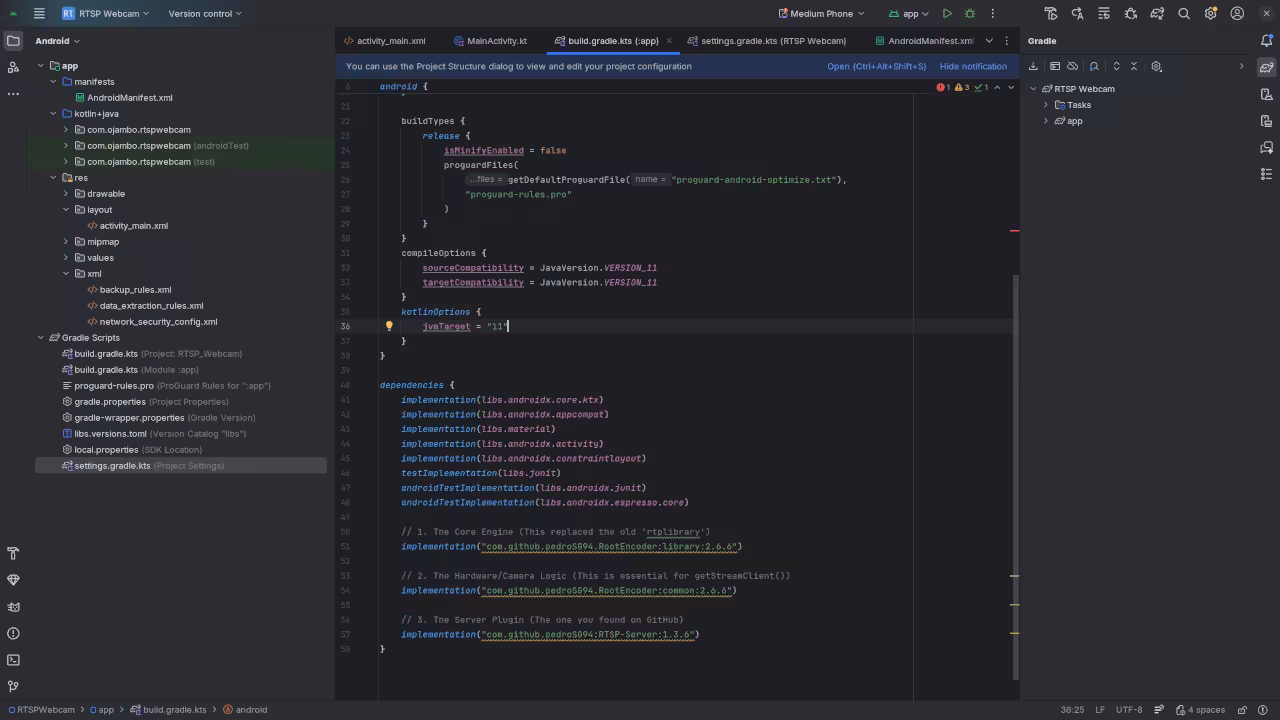Open the Build tool window hammer icon
This screenshot has height=720, width=1280.
(x=13, y=553)
